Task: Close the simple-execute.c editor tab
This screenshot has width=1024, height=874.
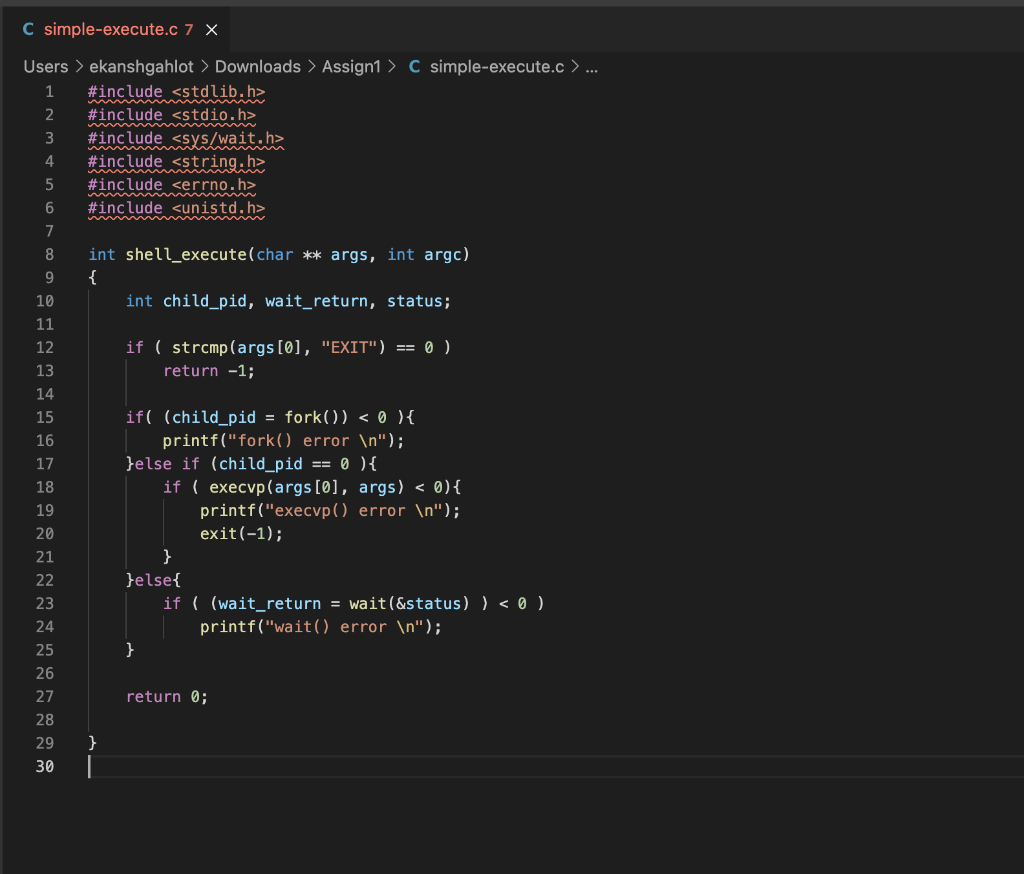Action: (x=211, y=30)
